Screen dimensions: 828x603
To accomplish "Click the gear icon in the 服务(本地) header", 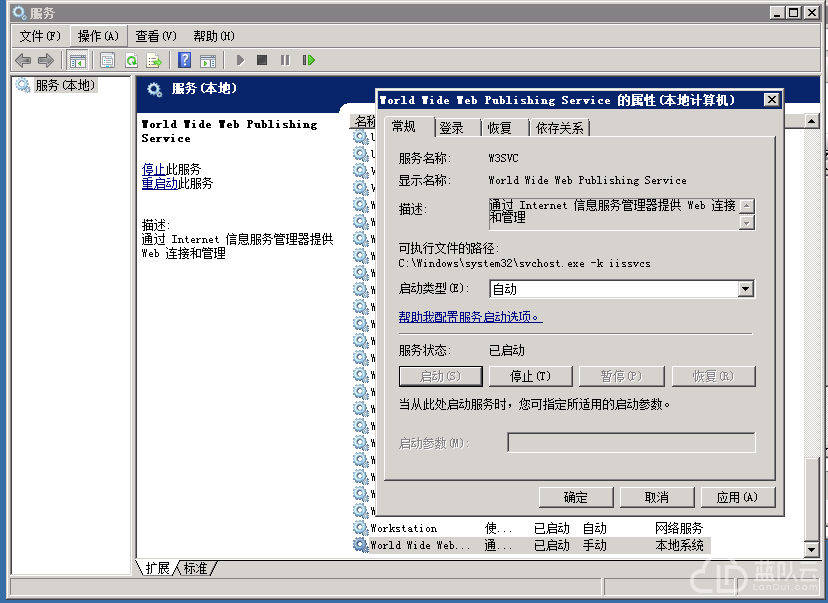I will (154, 89).
